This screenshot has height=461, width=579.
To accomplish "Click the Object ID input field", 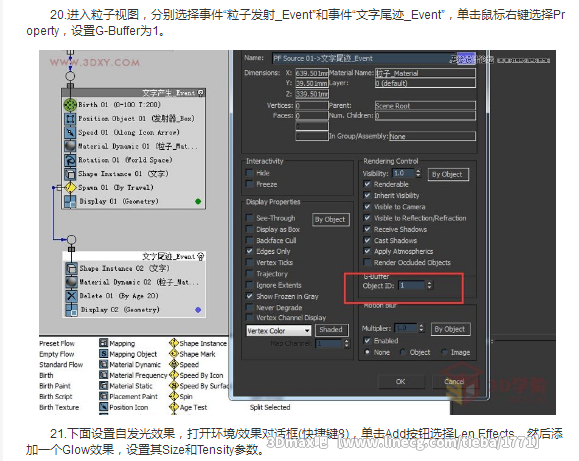I will [x=411, y=285].
